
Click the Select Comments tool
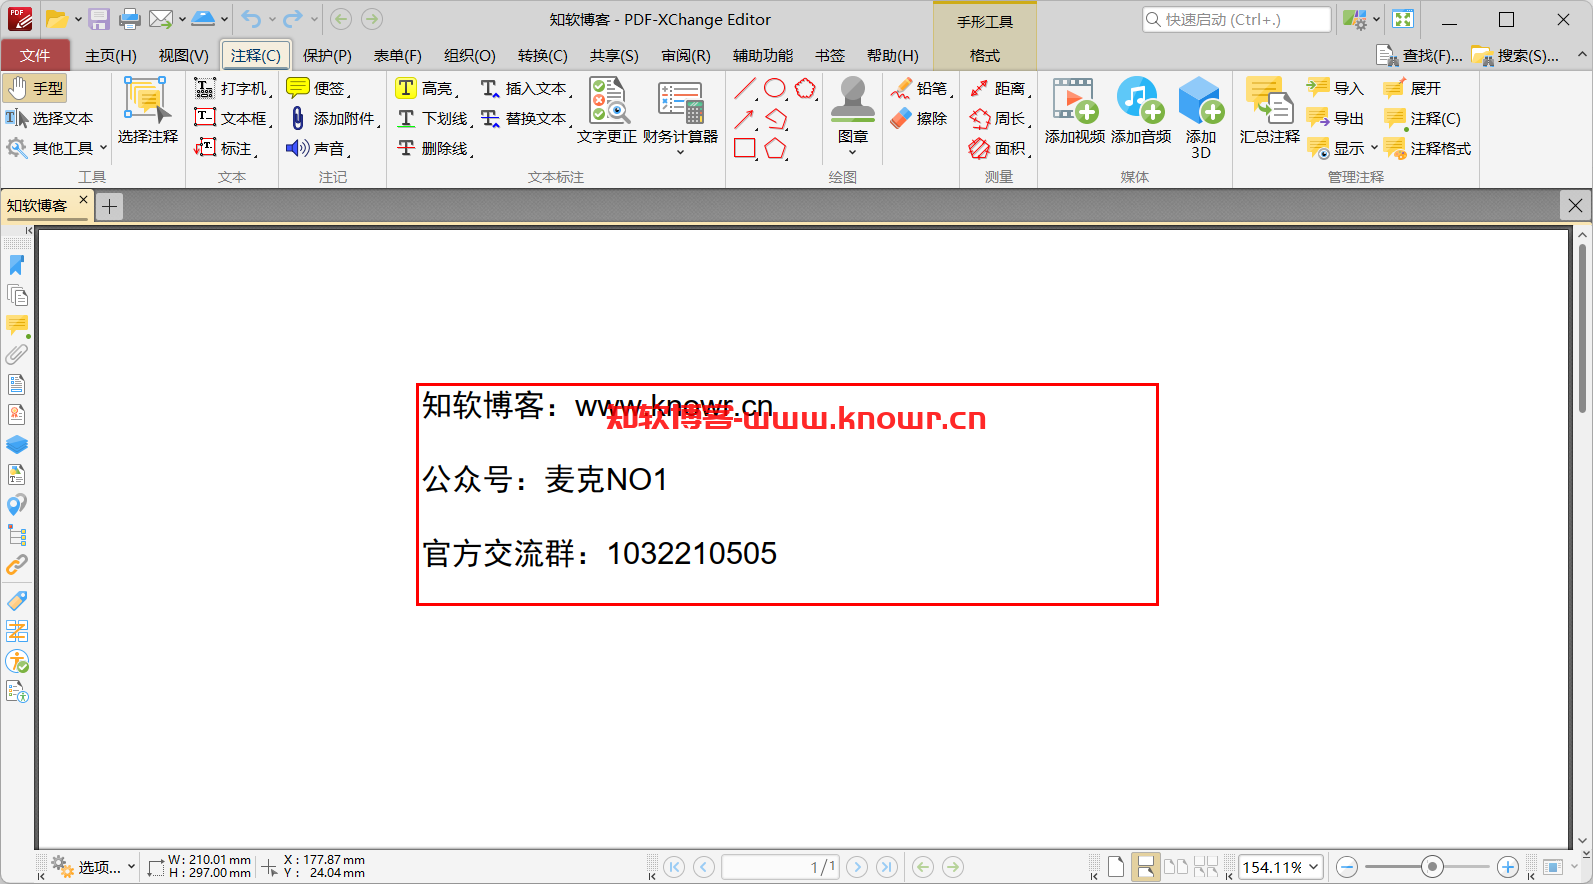tap(148, 110)
